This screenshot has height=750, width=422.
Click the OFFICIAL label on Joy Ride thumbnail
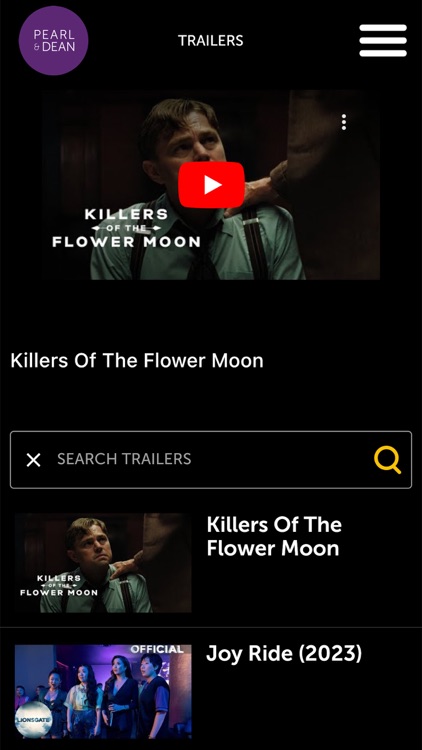(157, 649)
